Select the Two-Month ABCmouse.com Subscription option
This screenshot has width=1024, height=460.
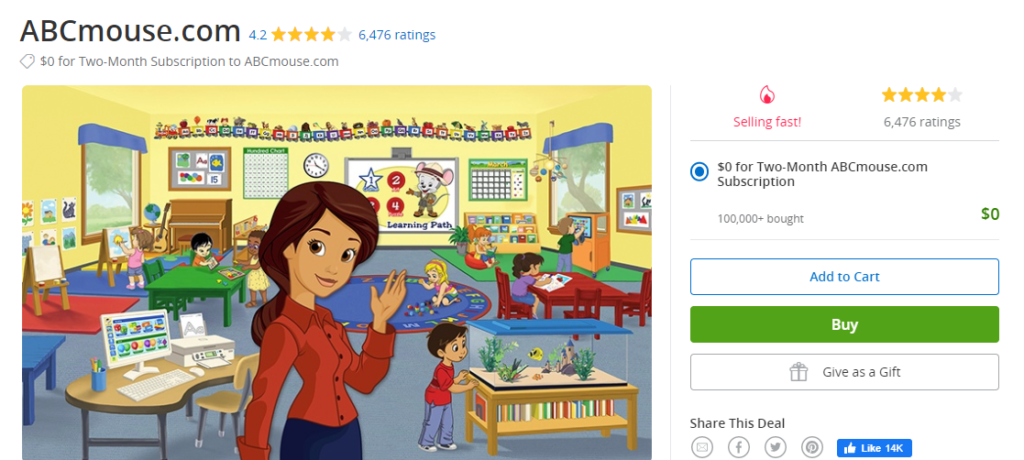pos(699,173)
